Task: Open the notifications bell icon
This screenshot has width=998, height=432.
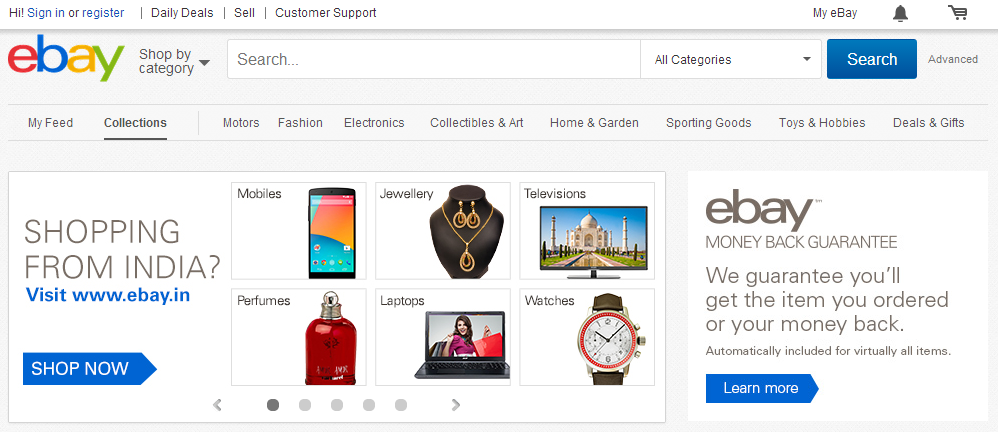Action: (x=900, y=13)
